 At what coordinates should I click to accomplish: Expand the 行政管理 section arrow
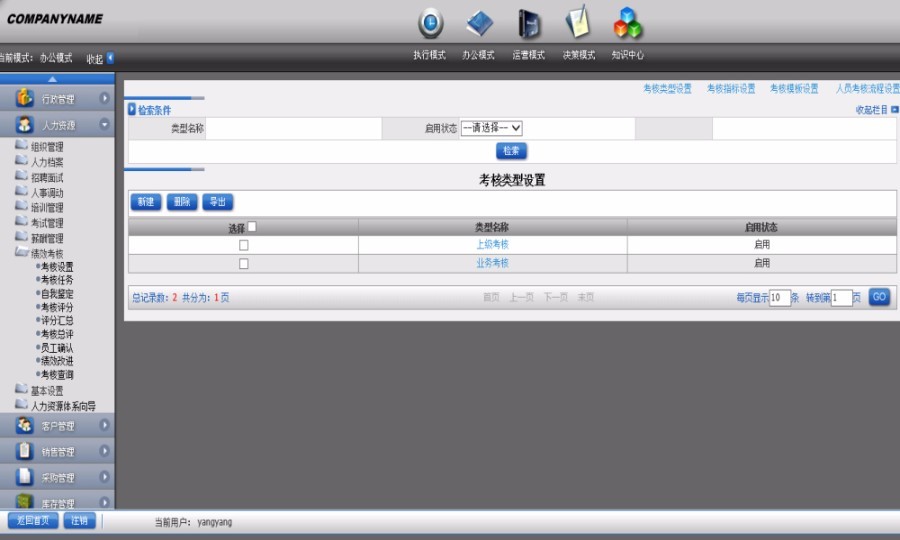(104, 98)
